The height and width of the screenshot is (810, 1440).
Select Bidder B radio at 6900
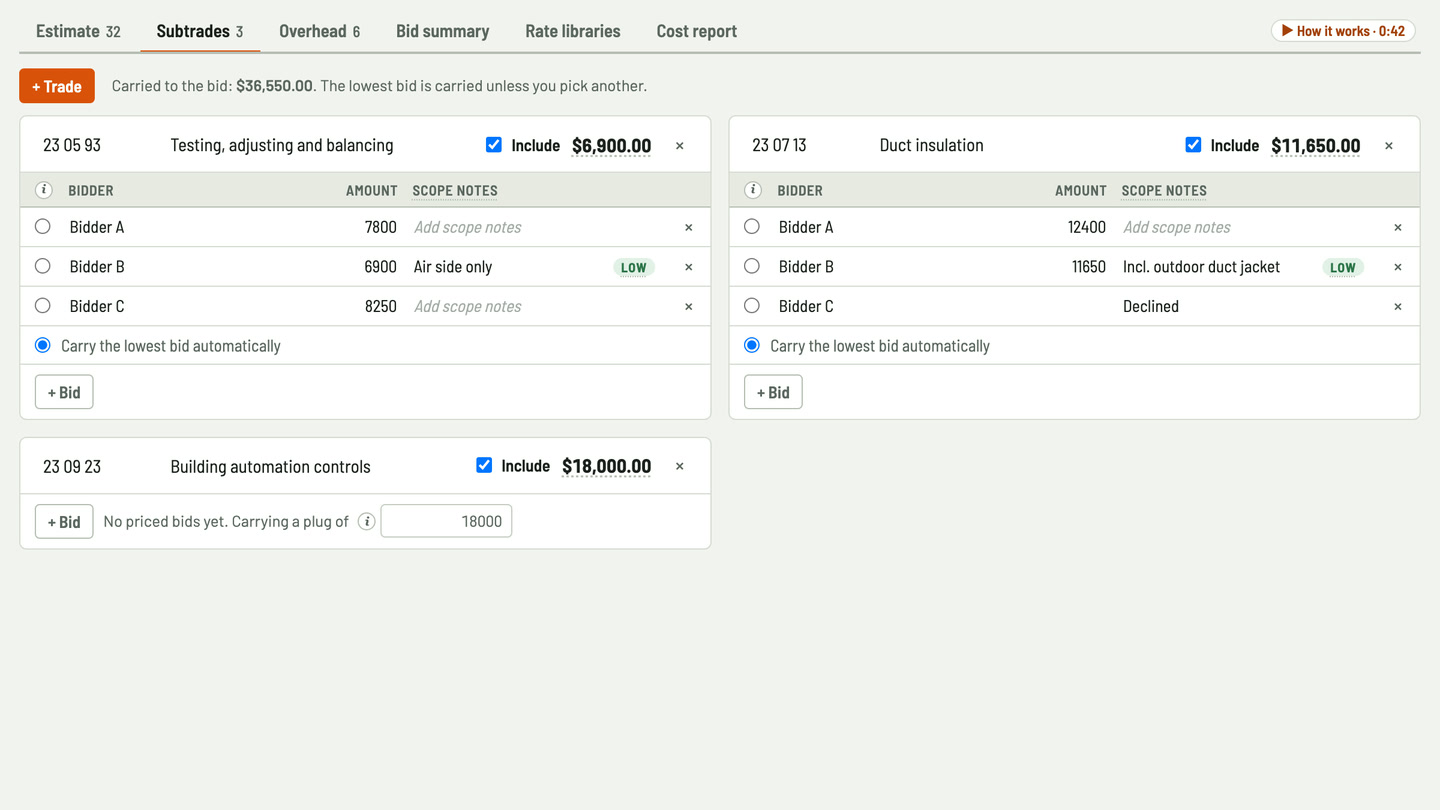(43, 266)
